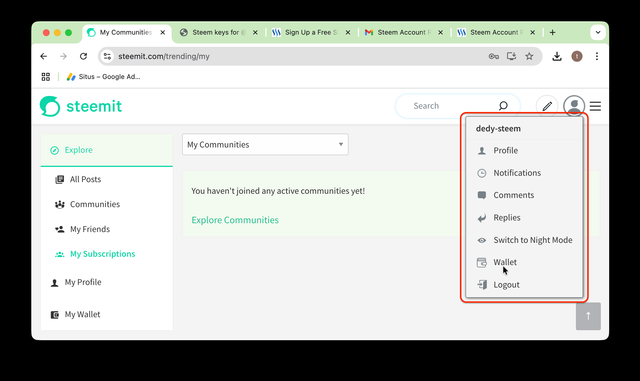The image size is (640, 381).
Task: Click the Chrome profile avatar
Action: tap(577, 56)
